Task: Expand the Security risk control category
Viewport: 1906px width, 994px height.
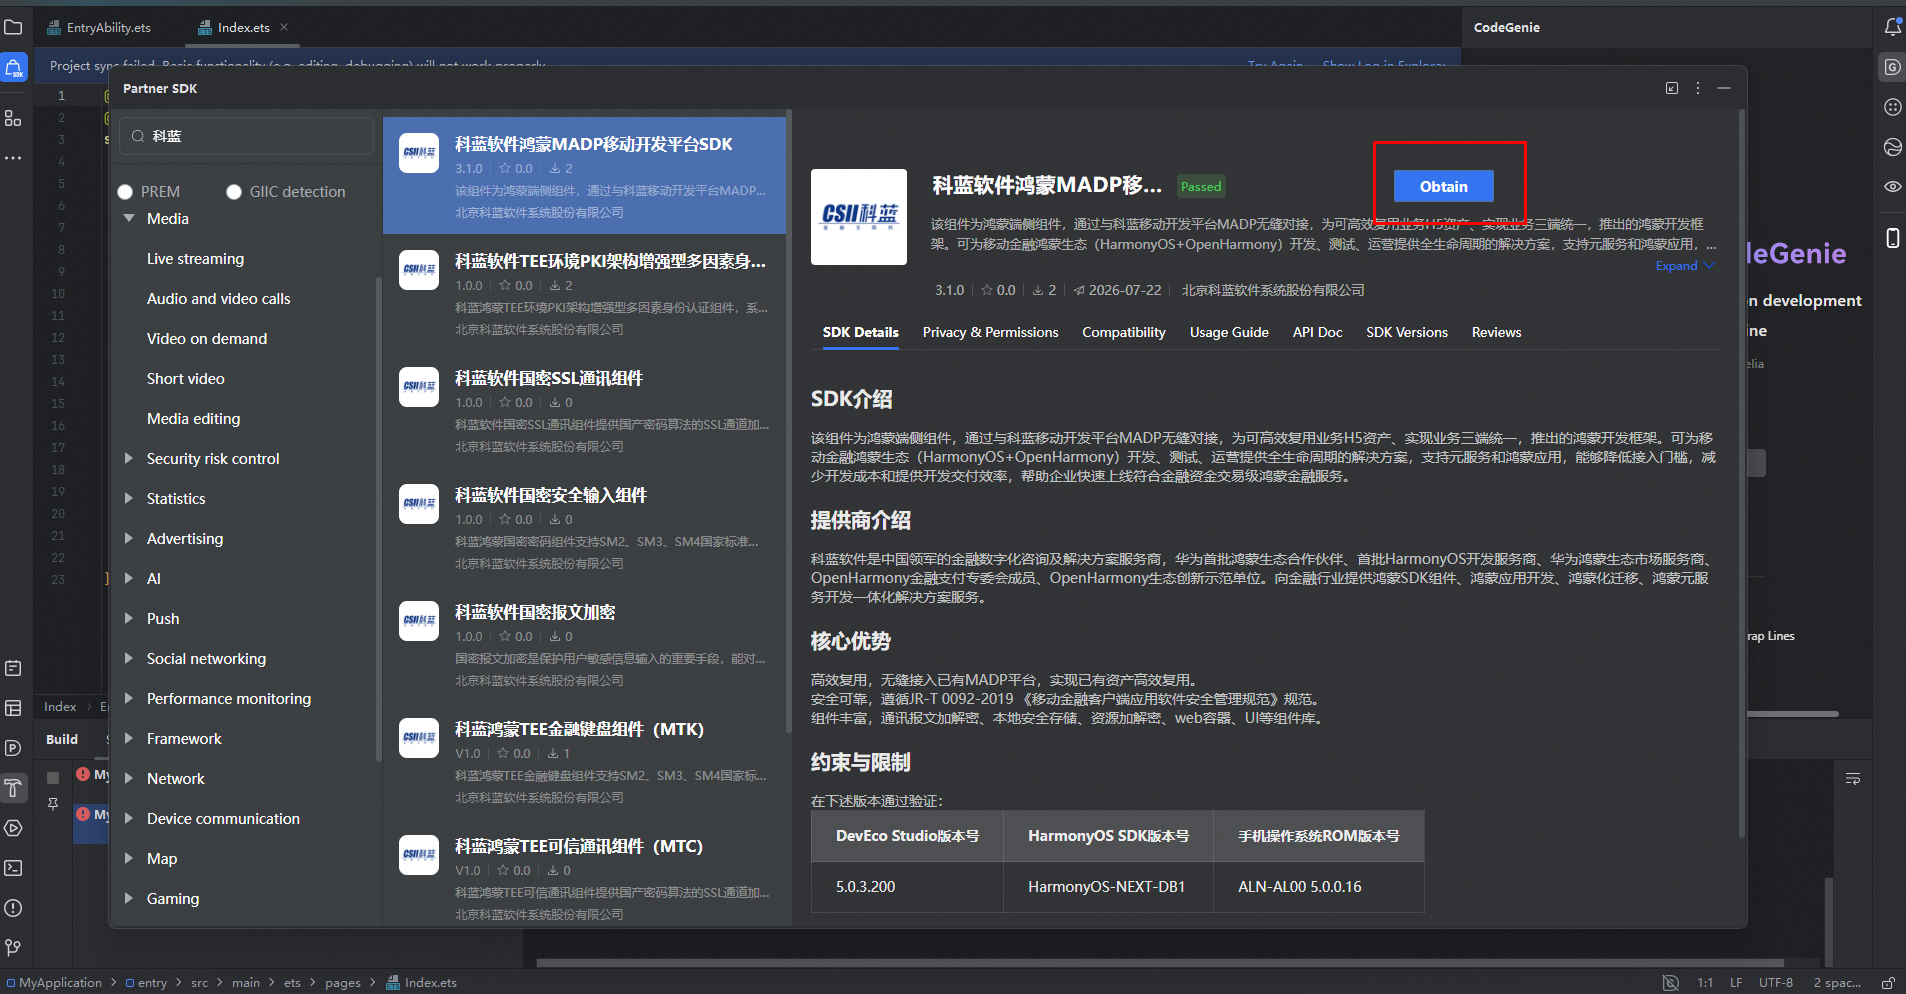Action: (x=129, y=458)
